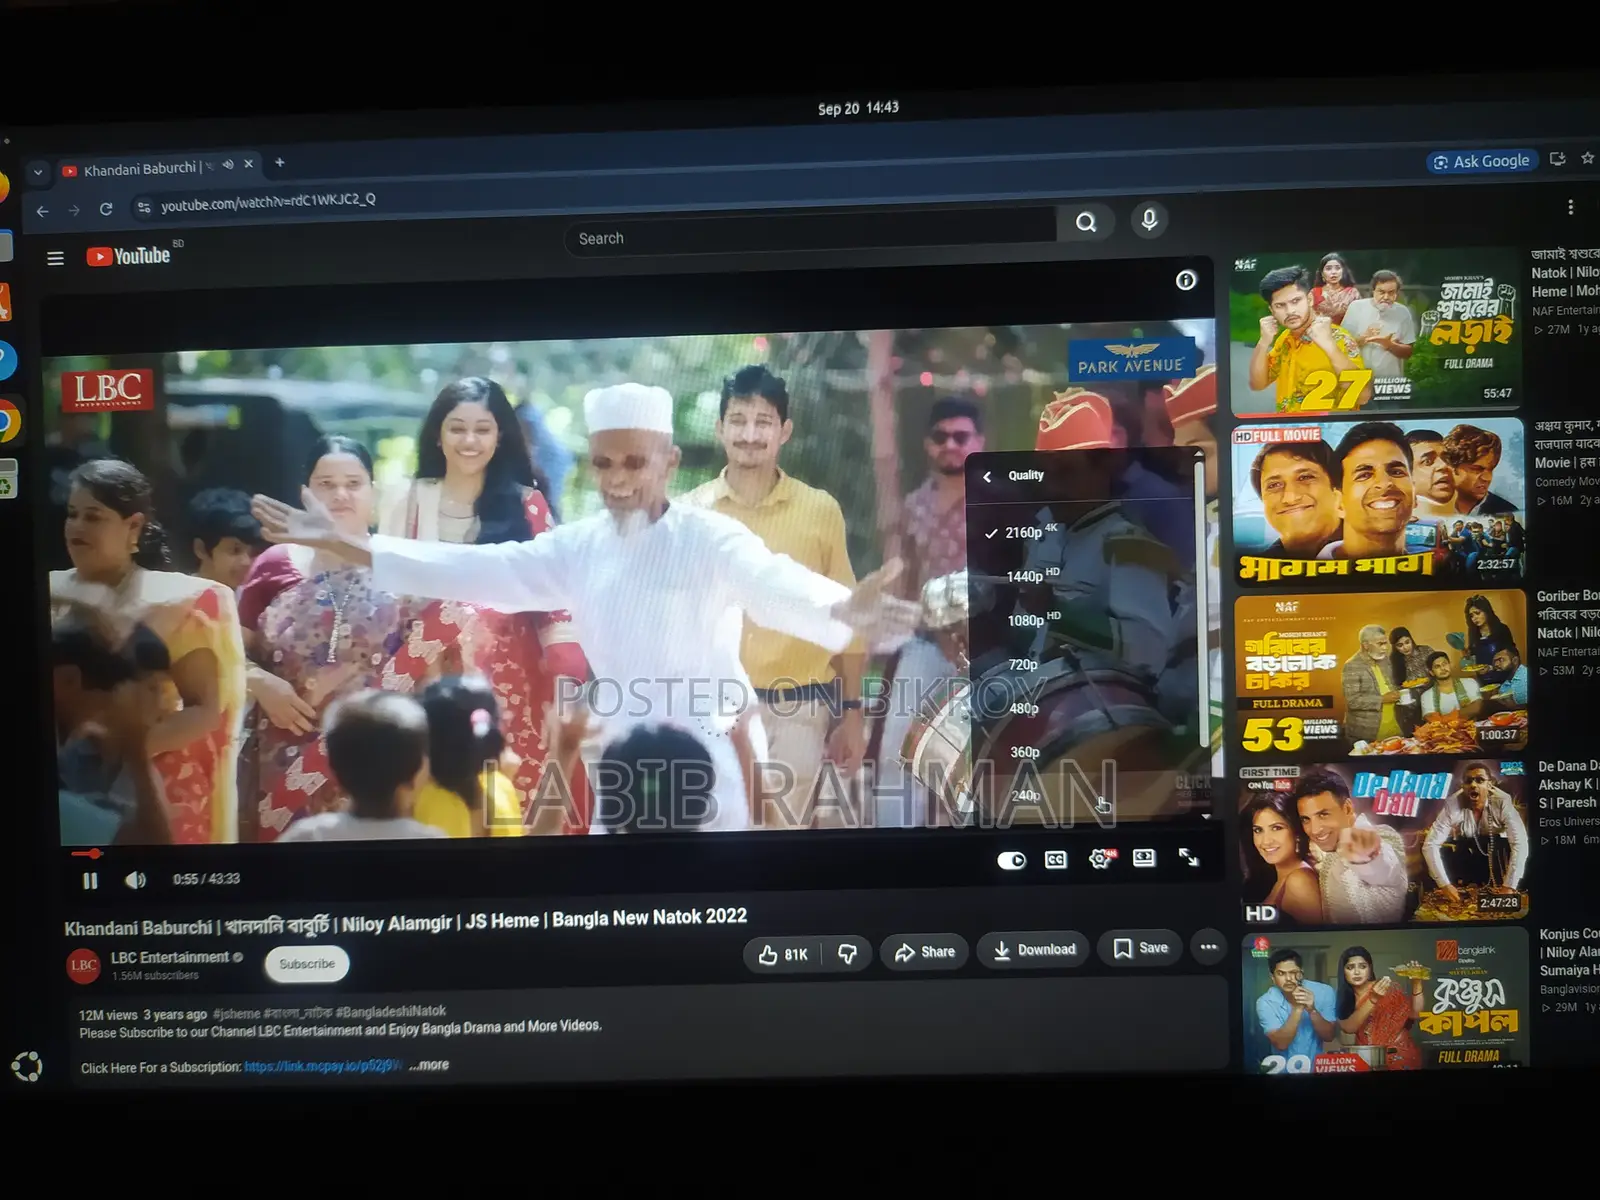Image resolution: width=1600 pixels, height=1200 pixels.
Task: Reload the current page
Action: [x=106, y=209]
